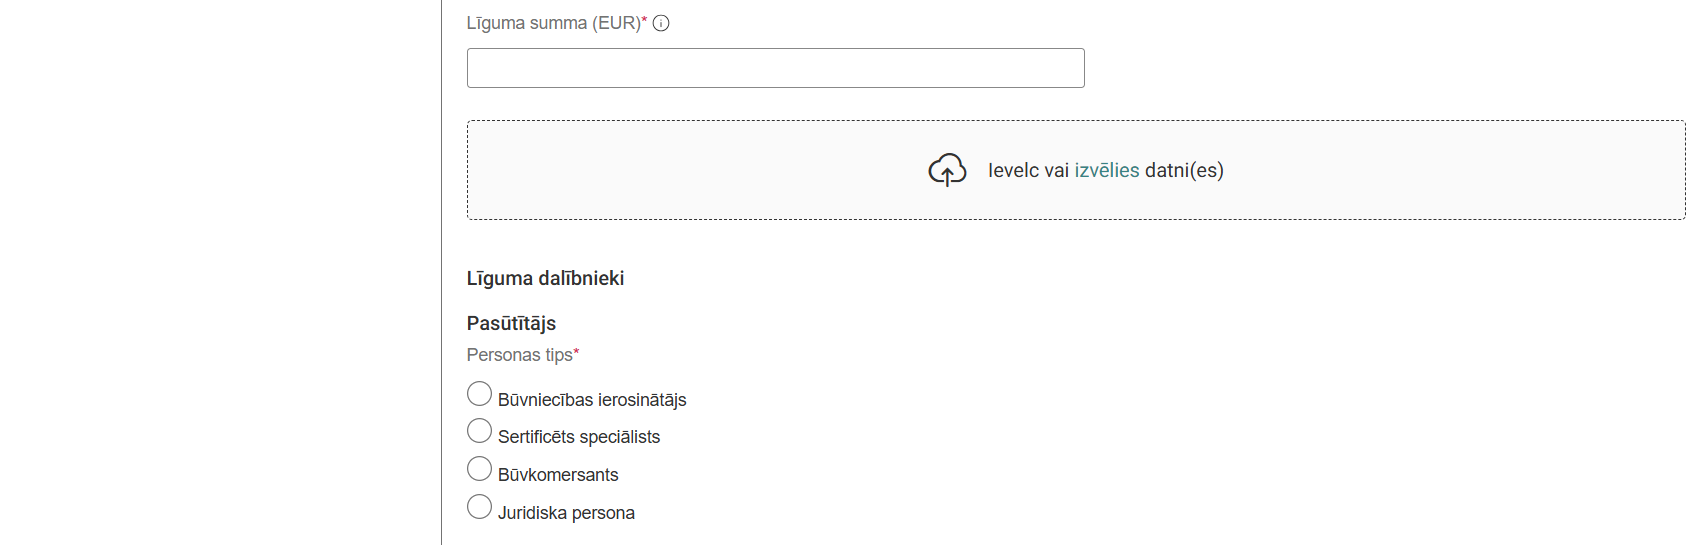
Task: Click the 'Pasūtītājs' subsection heading
Action: [511, 323]
